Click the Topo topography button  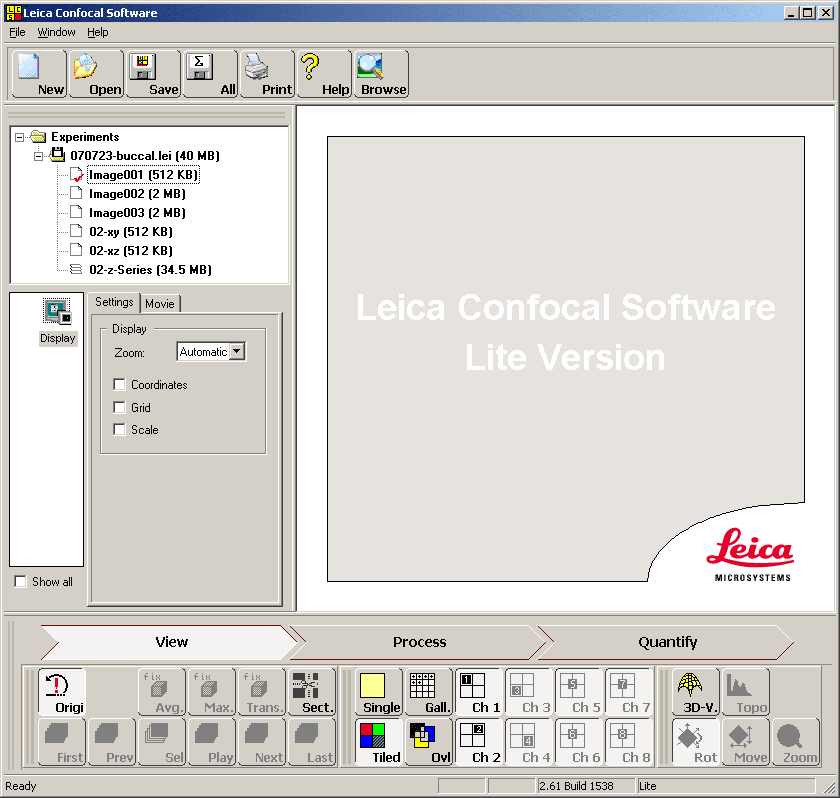746,691
